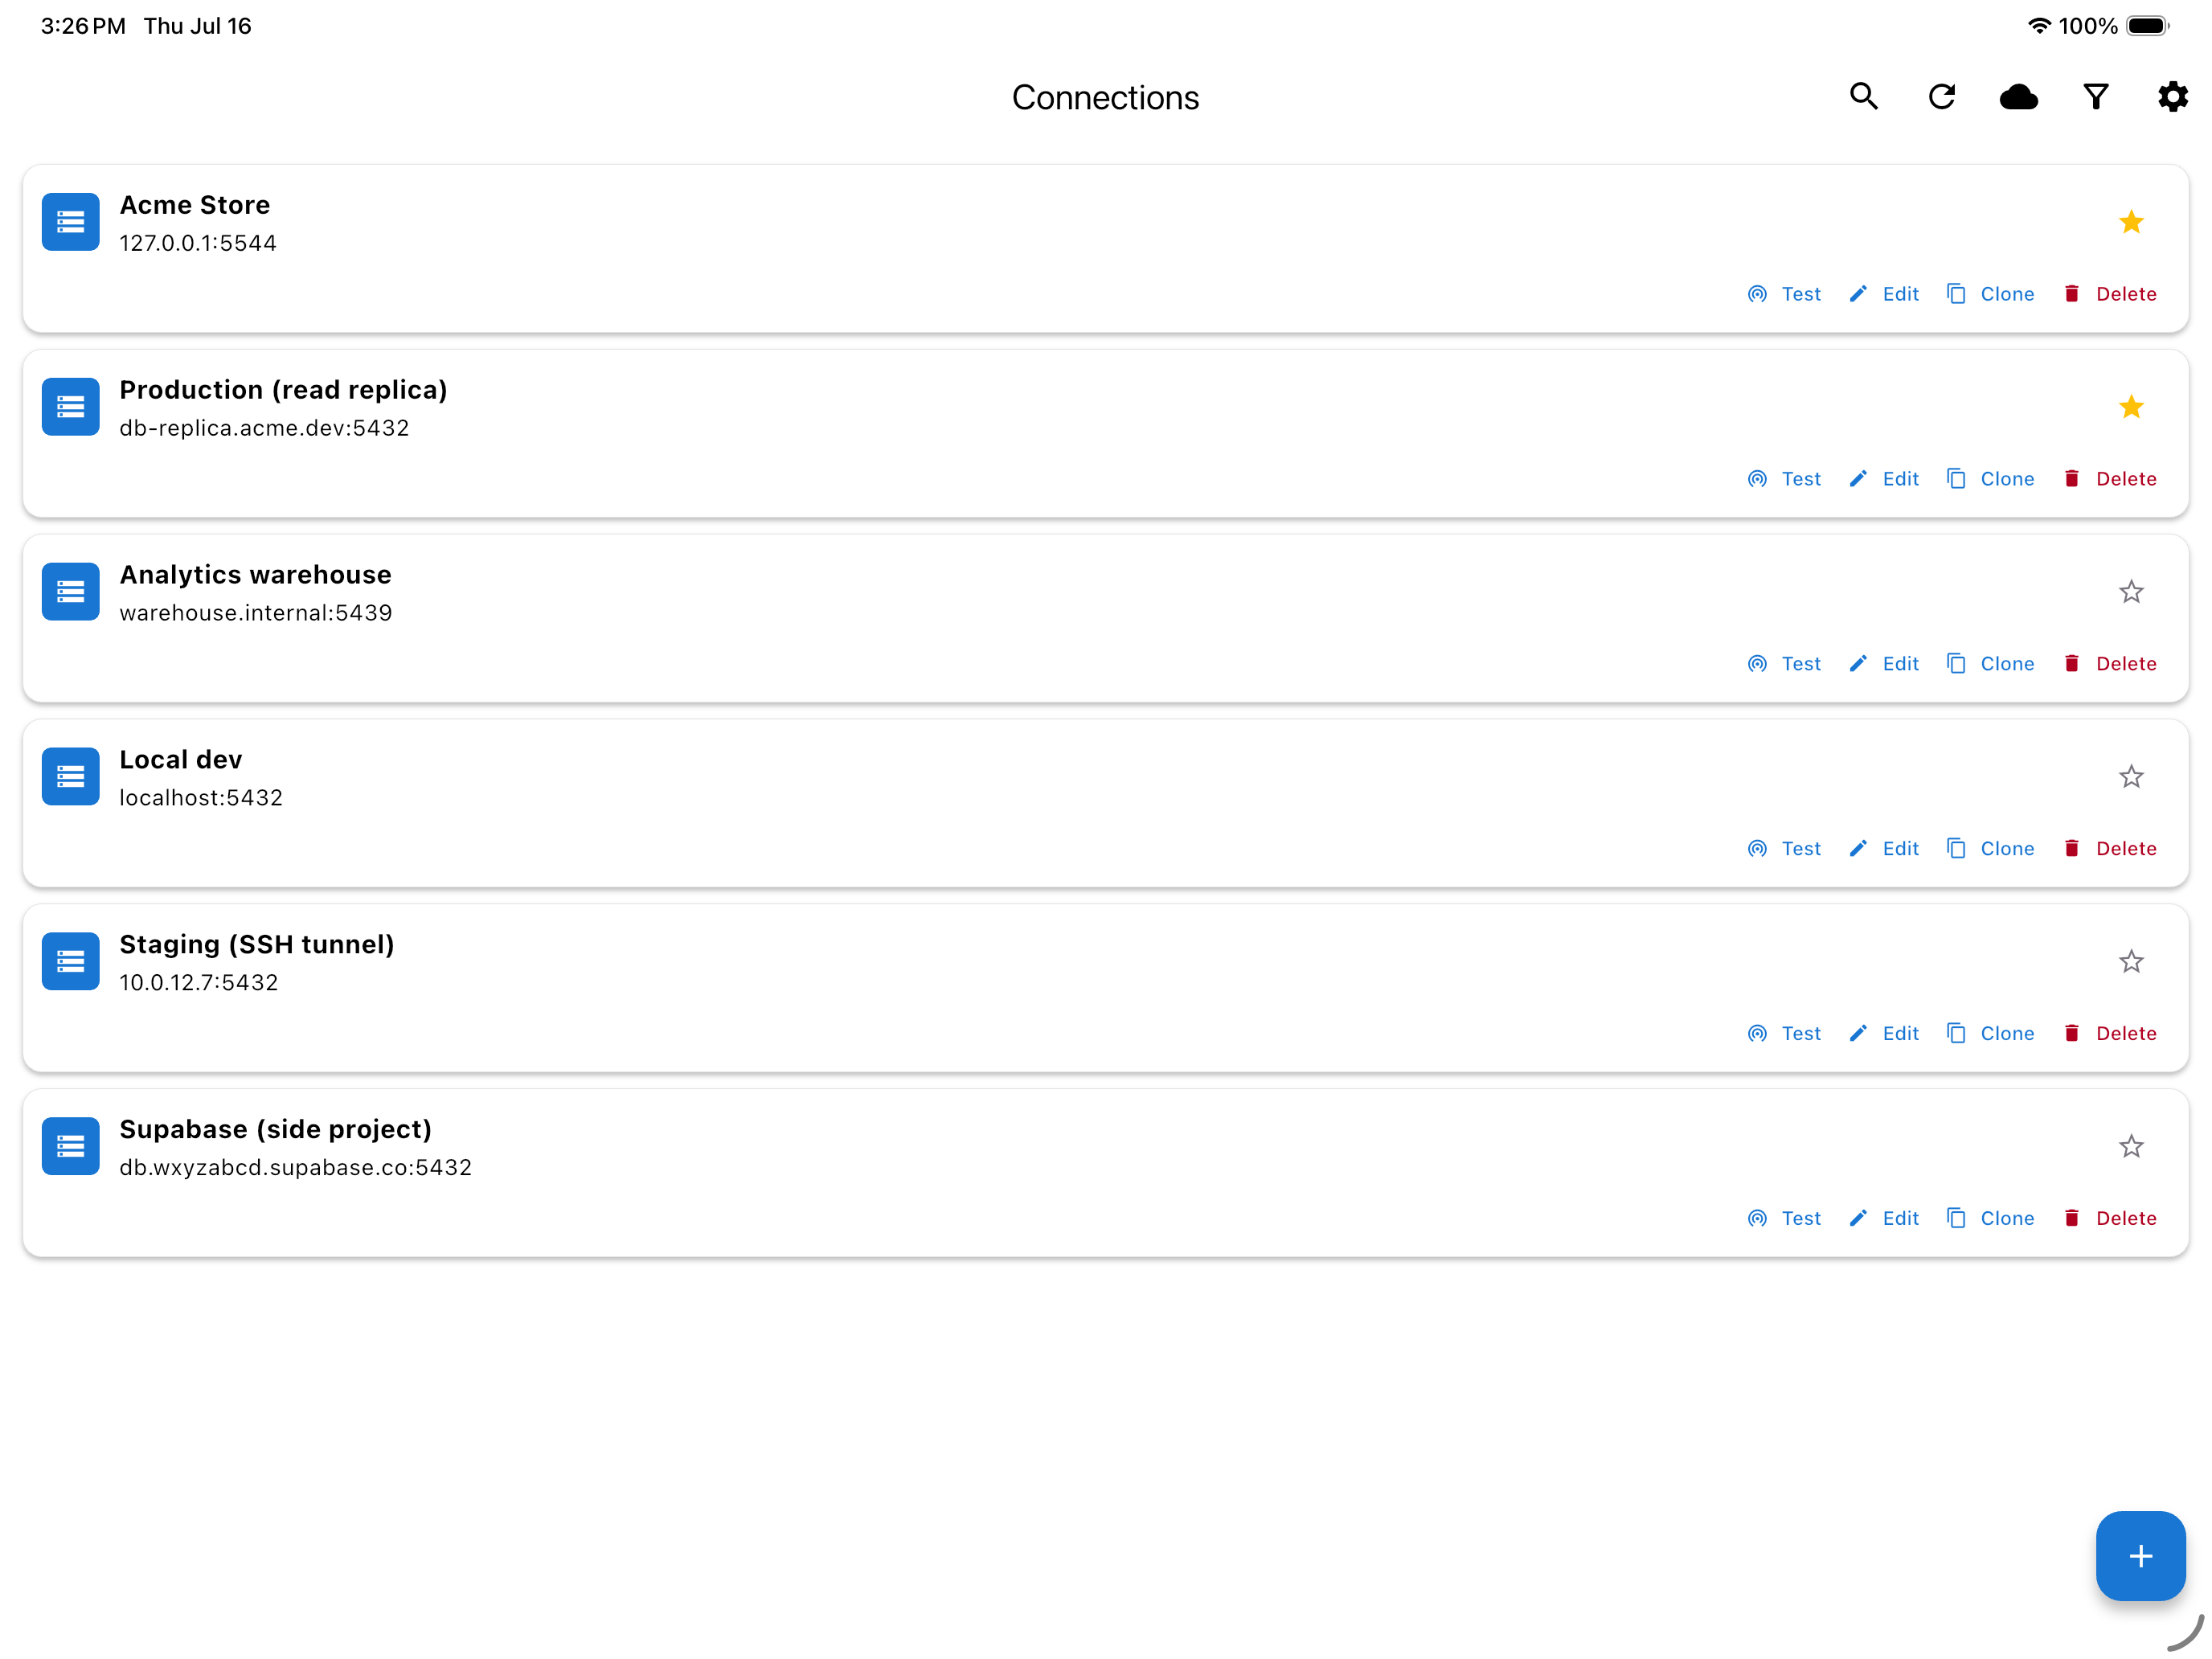Viewport: 2212px width, 1659px height.
Task: Click the Acme Store database icon
Action: [x=70, y=222]
